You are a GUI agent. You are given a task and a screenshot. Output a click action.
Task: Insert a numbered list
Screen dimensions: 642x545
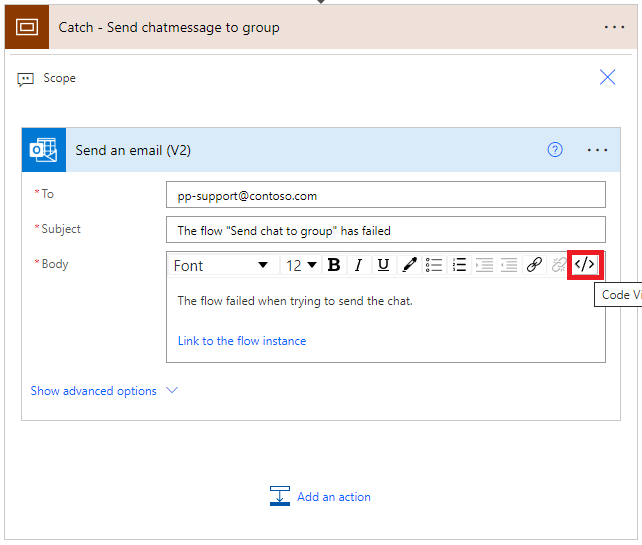(x=459, y=265)
